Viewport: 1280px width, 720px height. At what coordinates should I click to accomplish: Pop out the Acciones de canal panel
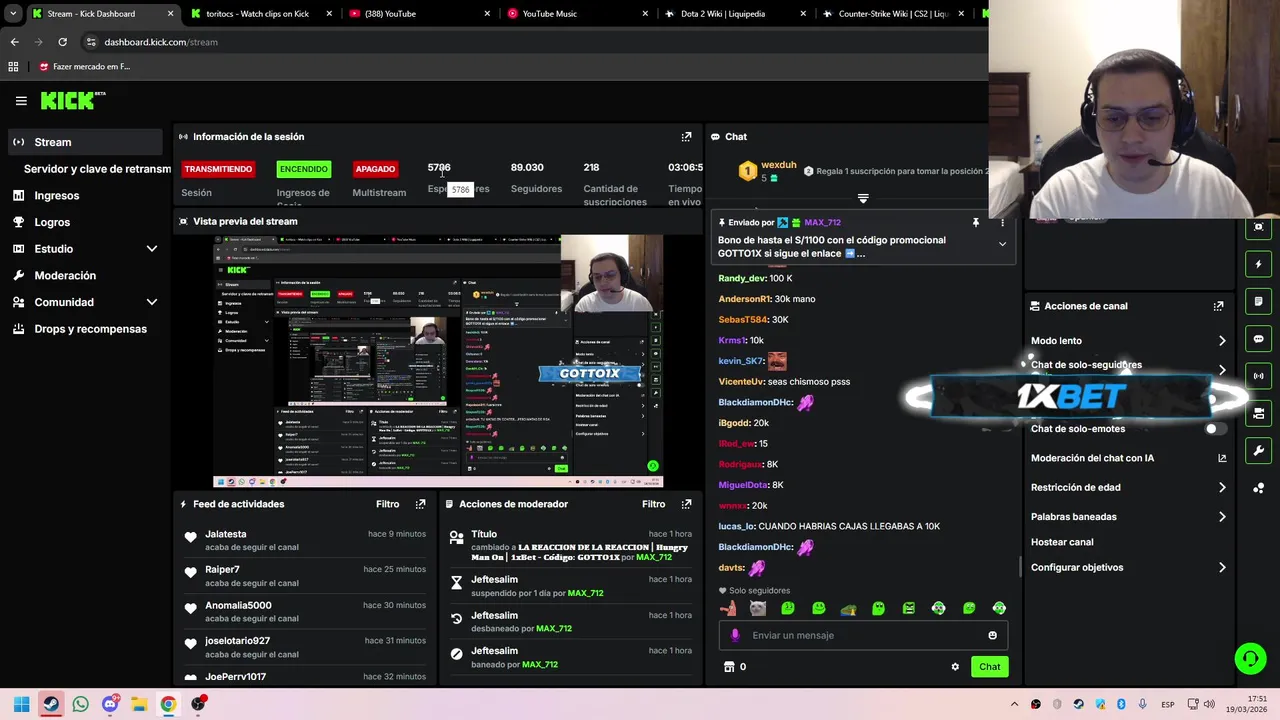tap(1218, 306)
